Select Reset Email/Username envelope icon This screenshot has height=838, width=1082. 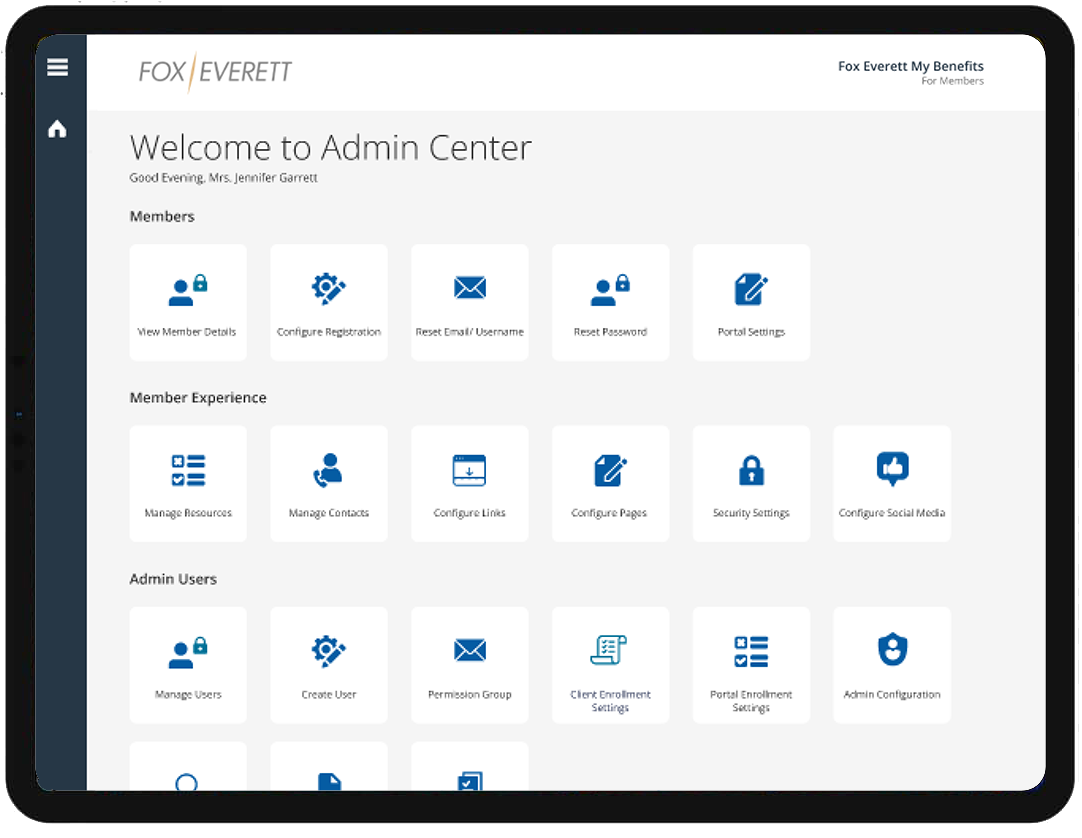point(470,287)
